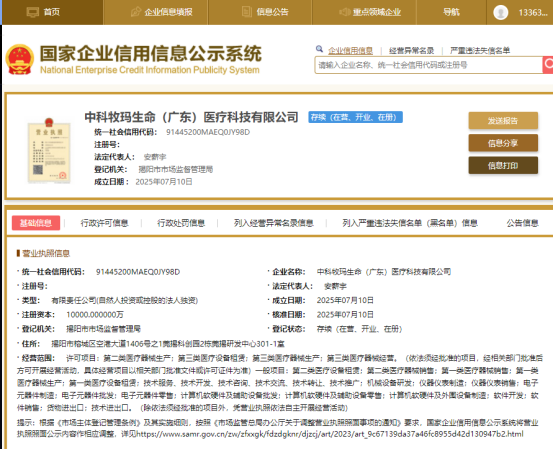Open 信息公告 menu item
Screen dimensions: 558x455
point(273,12)
